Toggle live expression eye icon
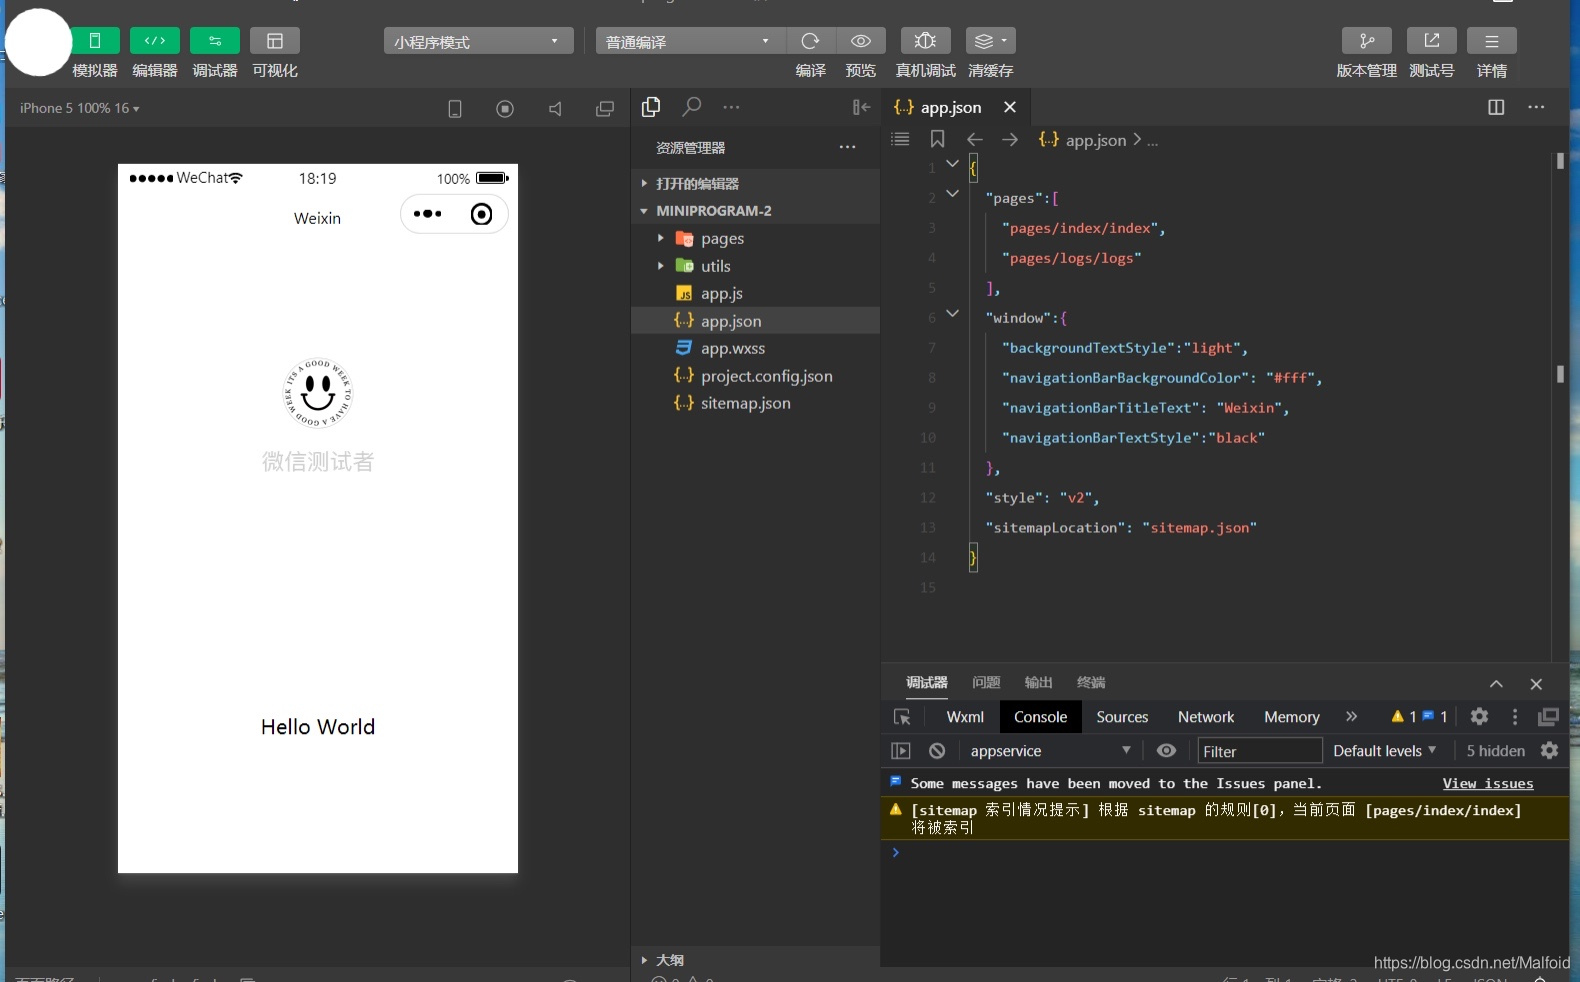Viewport: 1580px width, 982px height. pos(1166,751)
